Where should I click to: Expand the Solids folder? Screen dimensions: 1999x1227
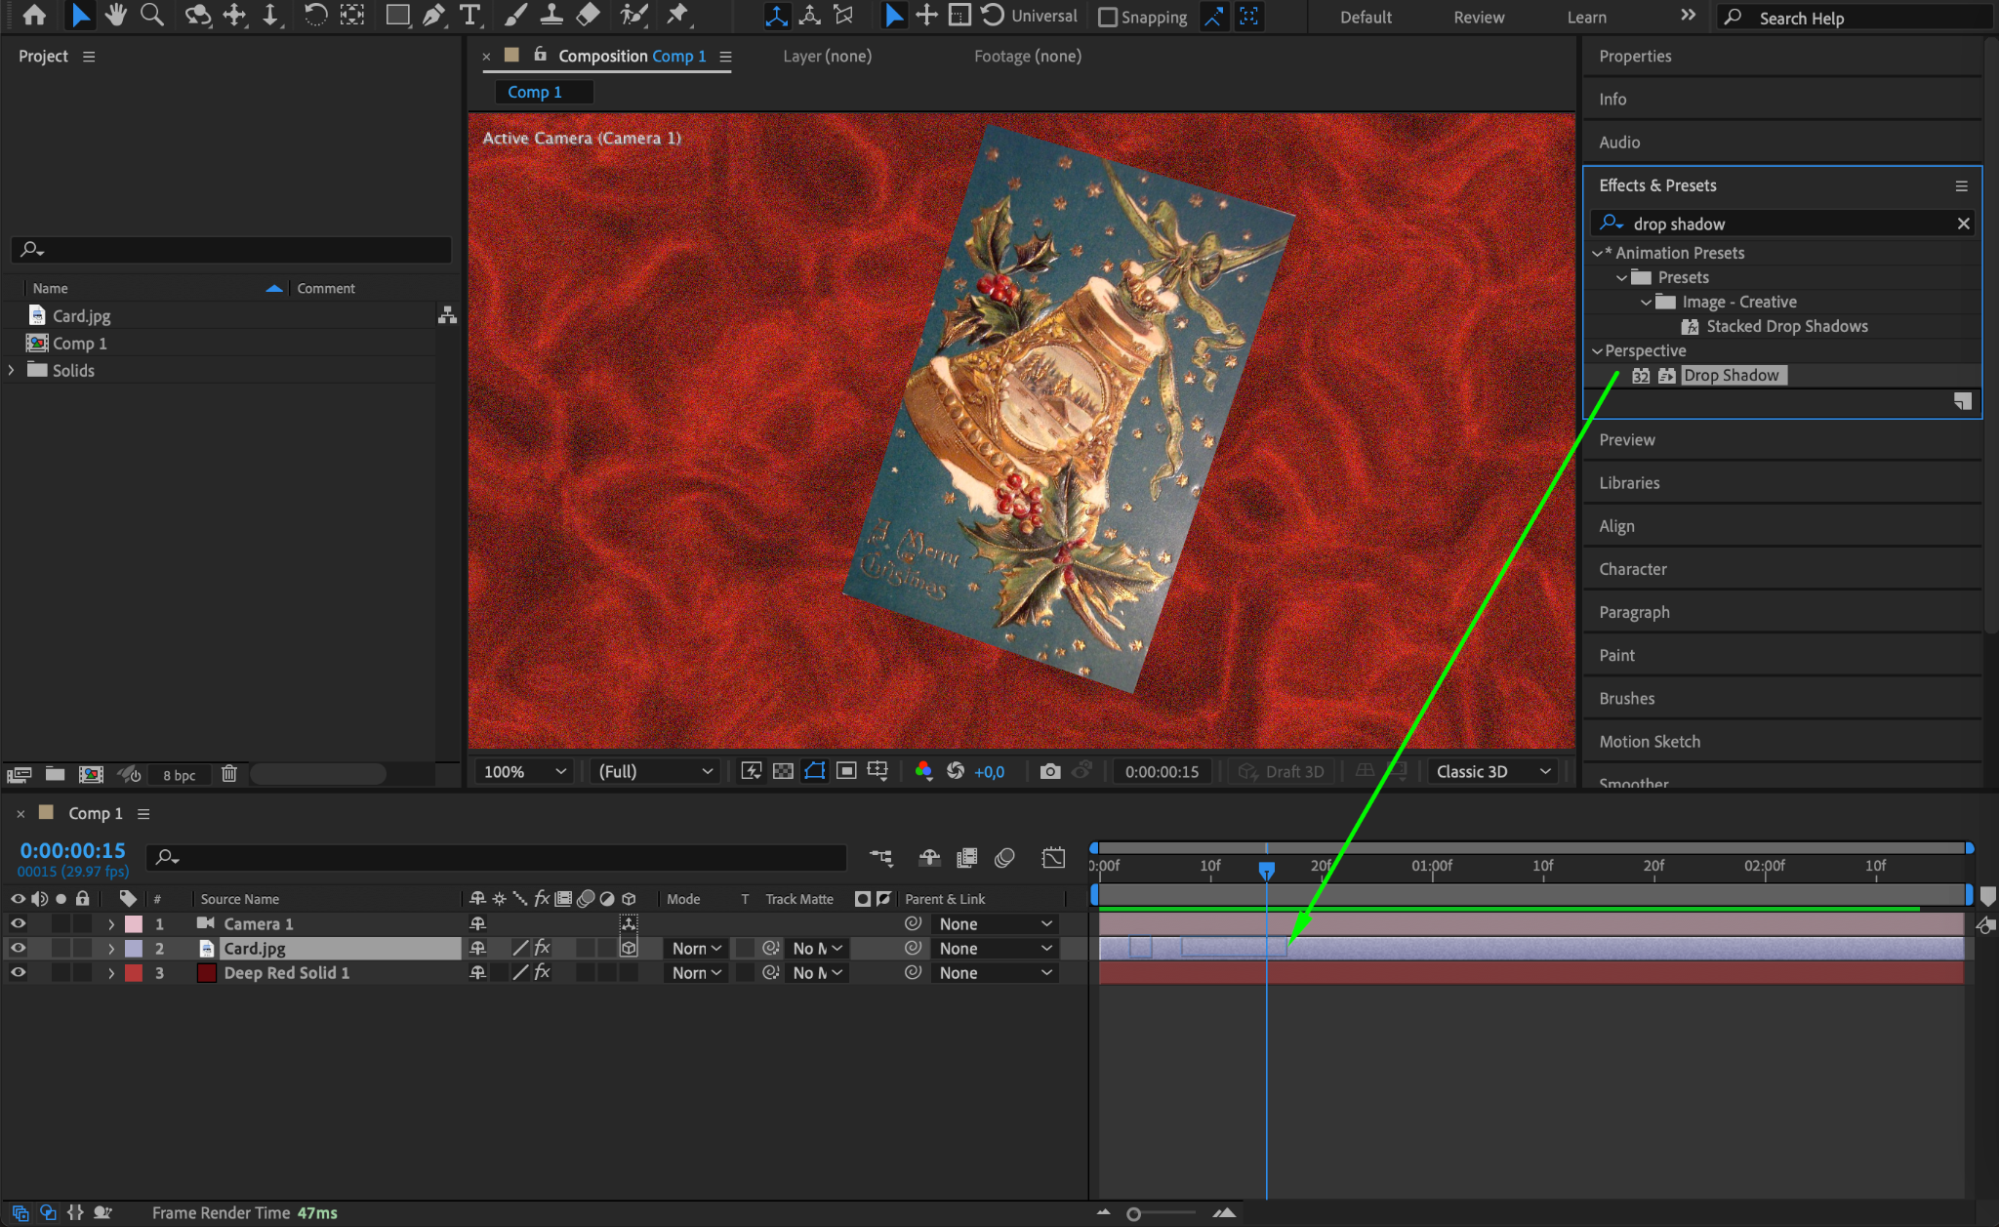coord(12,370)
